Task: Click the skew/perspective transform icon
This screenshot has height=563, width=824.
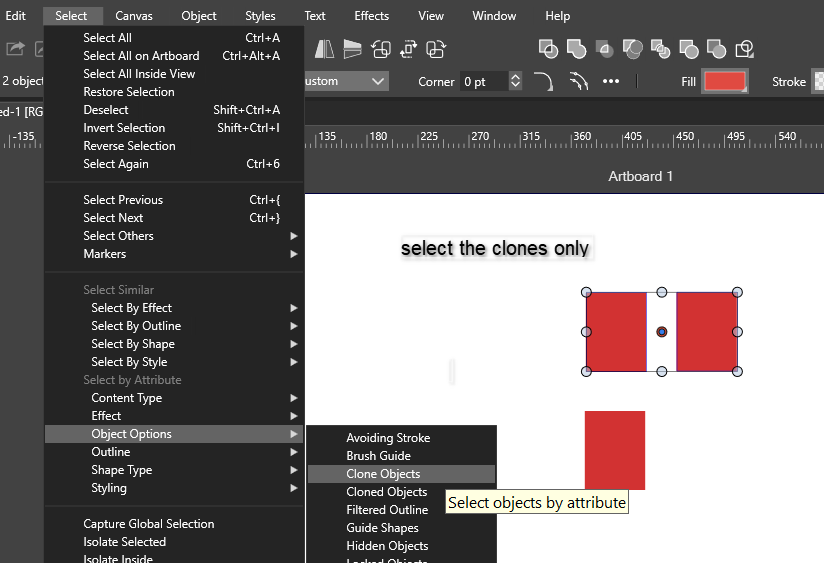Action: click(352, 48)
